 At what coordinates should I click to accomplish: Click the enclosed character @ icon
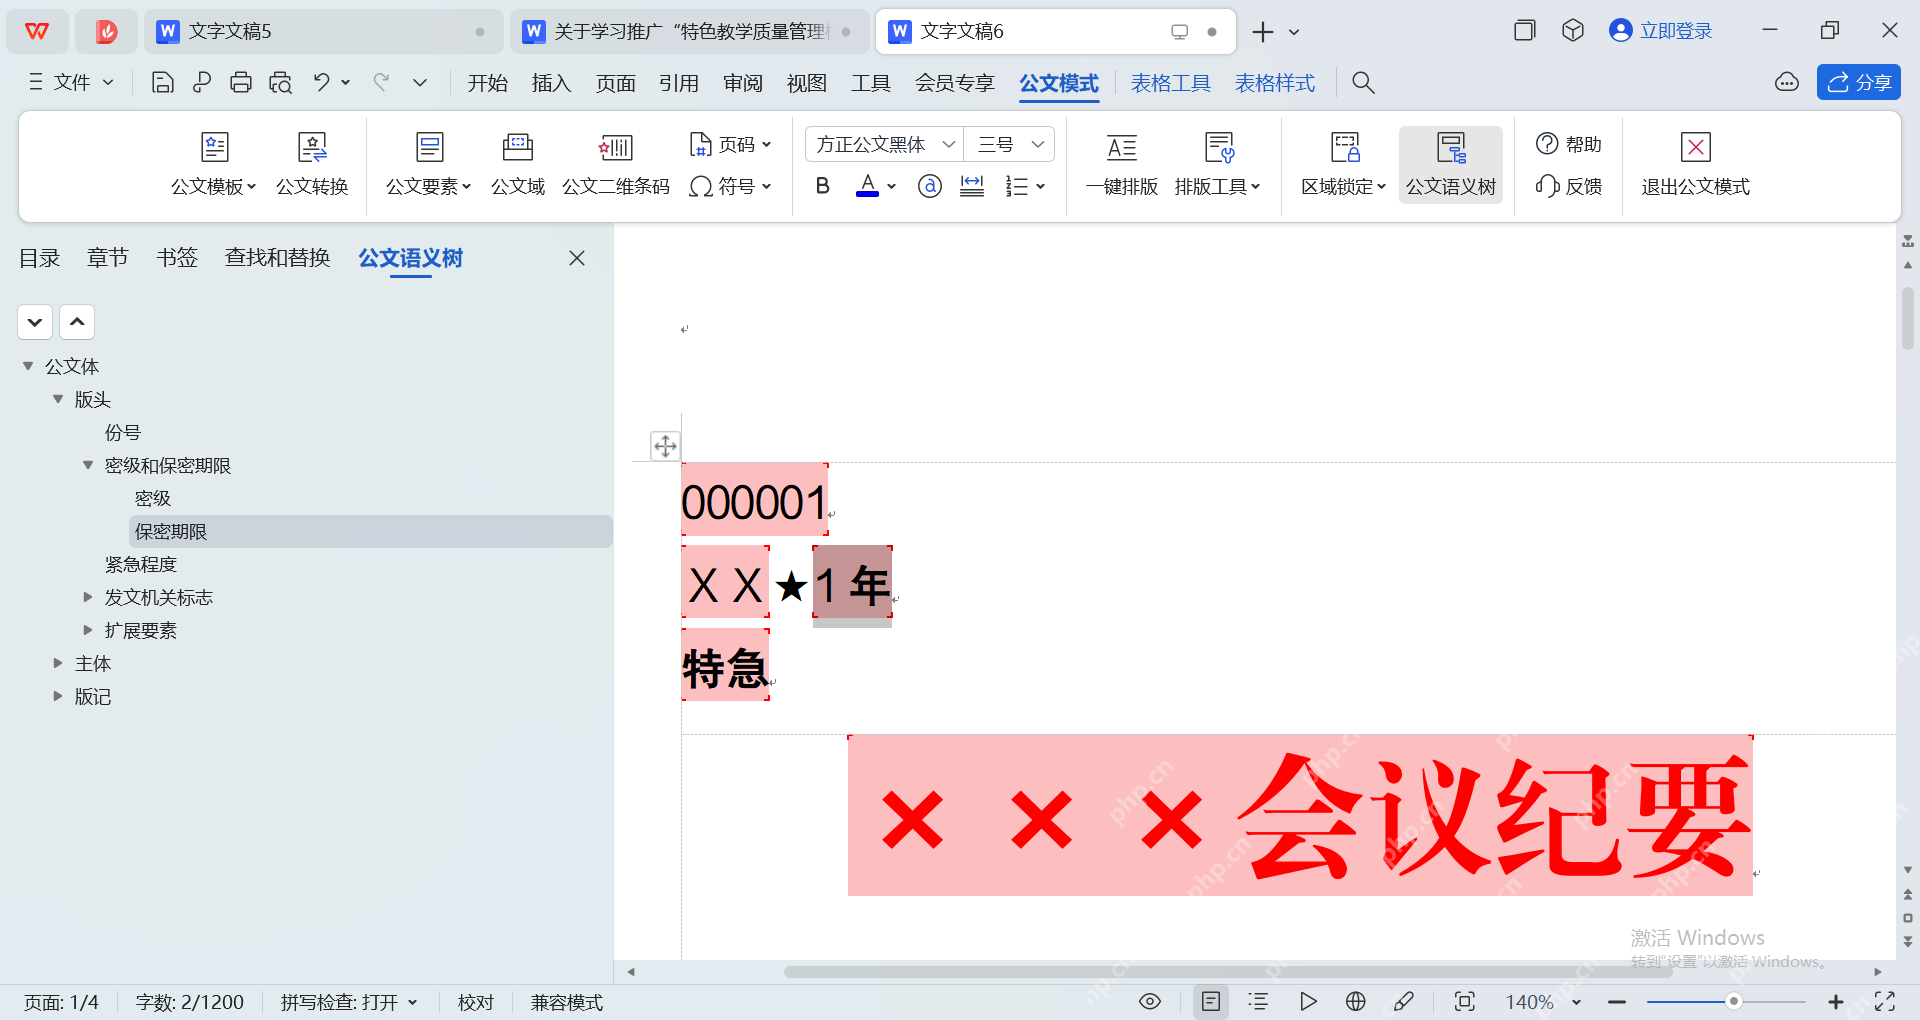pyautogui.click(x=929, y=186)
